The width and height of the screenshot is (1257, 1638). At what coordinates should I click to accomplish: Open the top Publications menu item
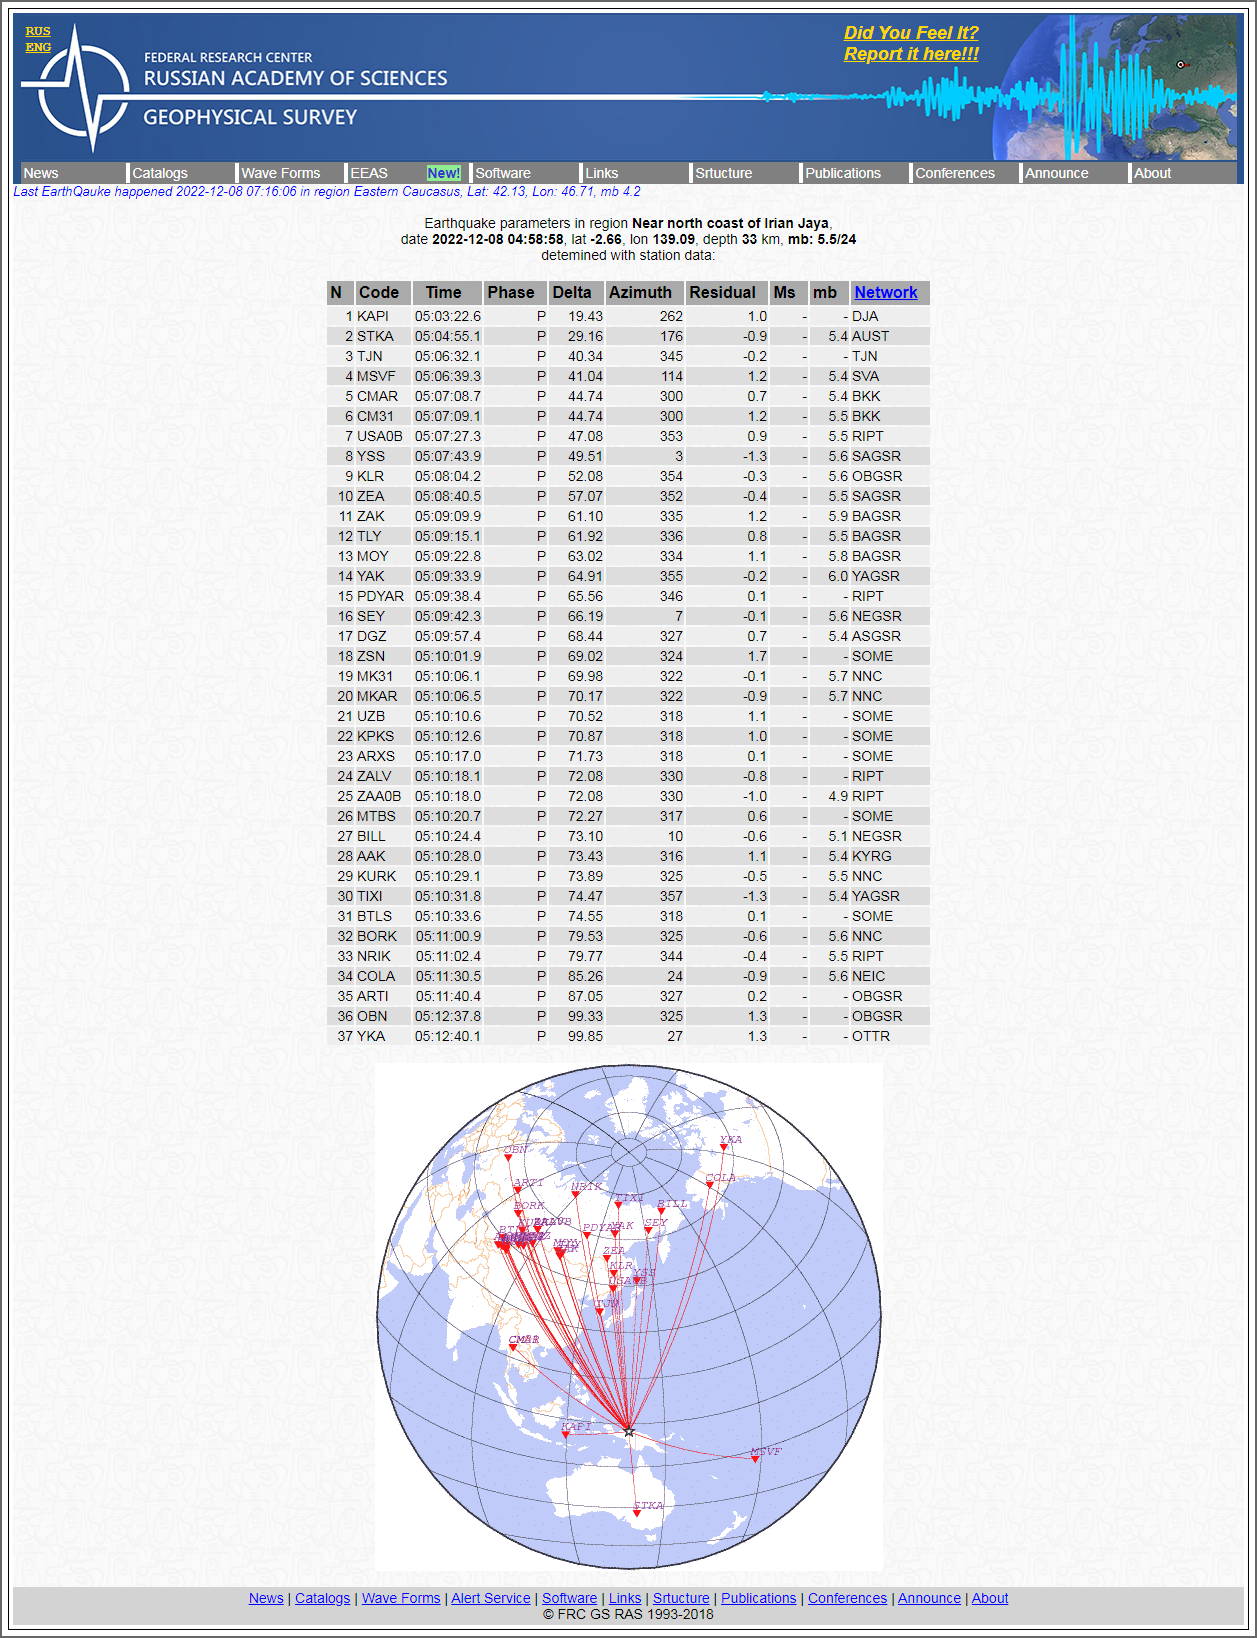click(x=843, y=173)
